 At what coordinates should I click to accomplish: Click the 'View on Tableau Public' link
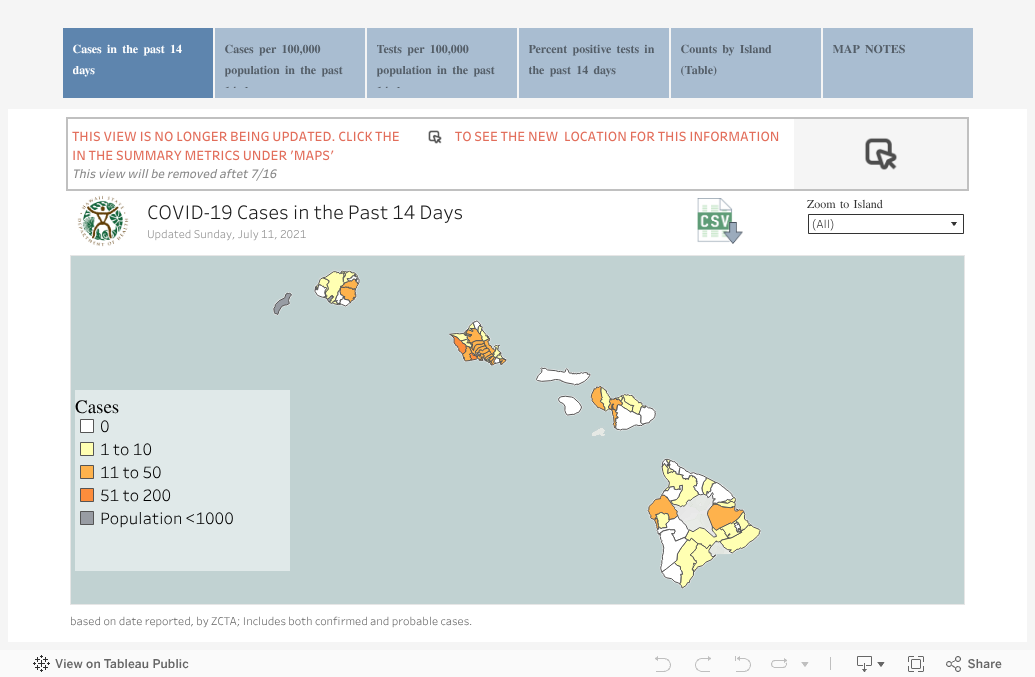[x=122, y=663]
